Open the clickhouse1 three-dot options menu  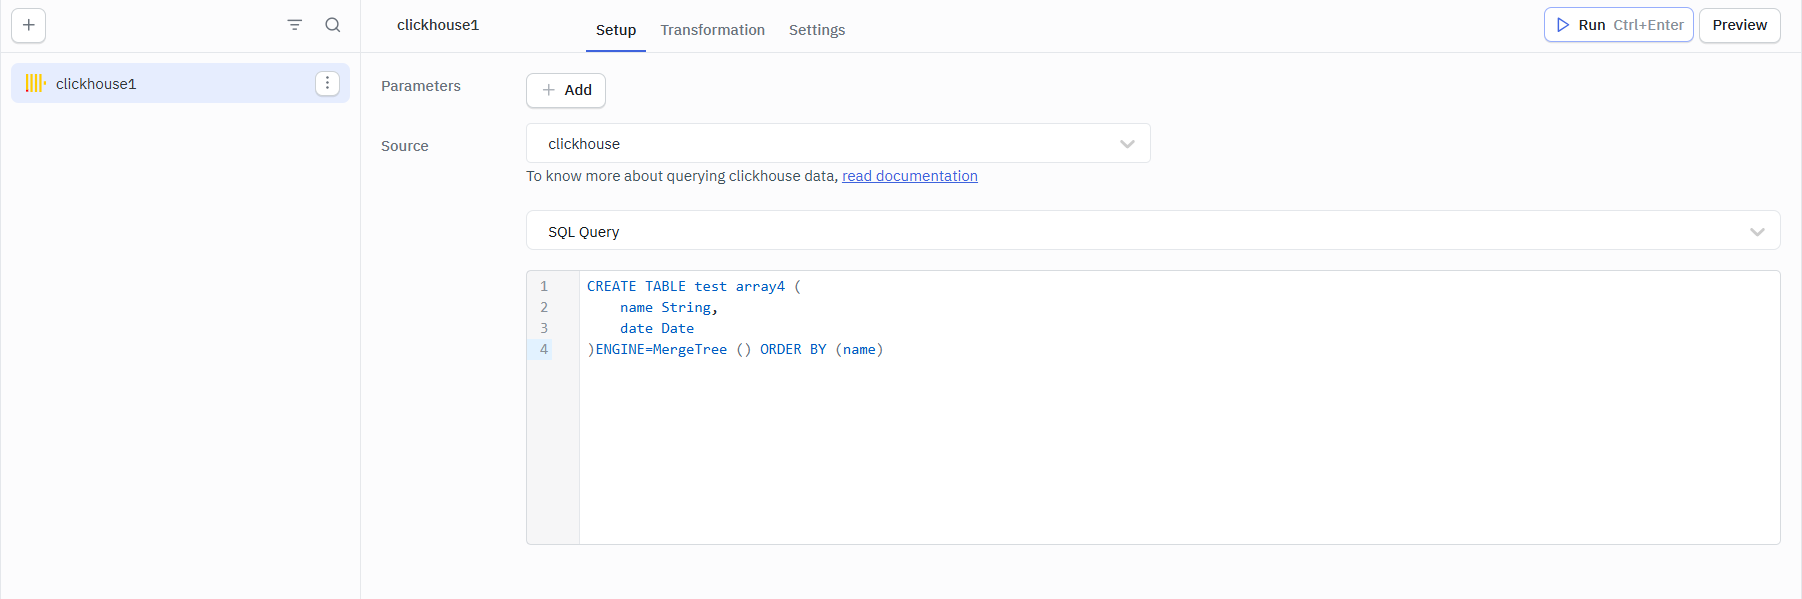(328, 83)
